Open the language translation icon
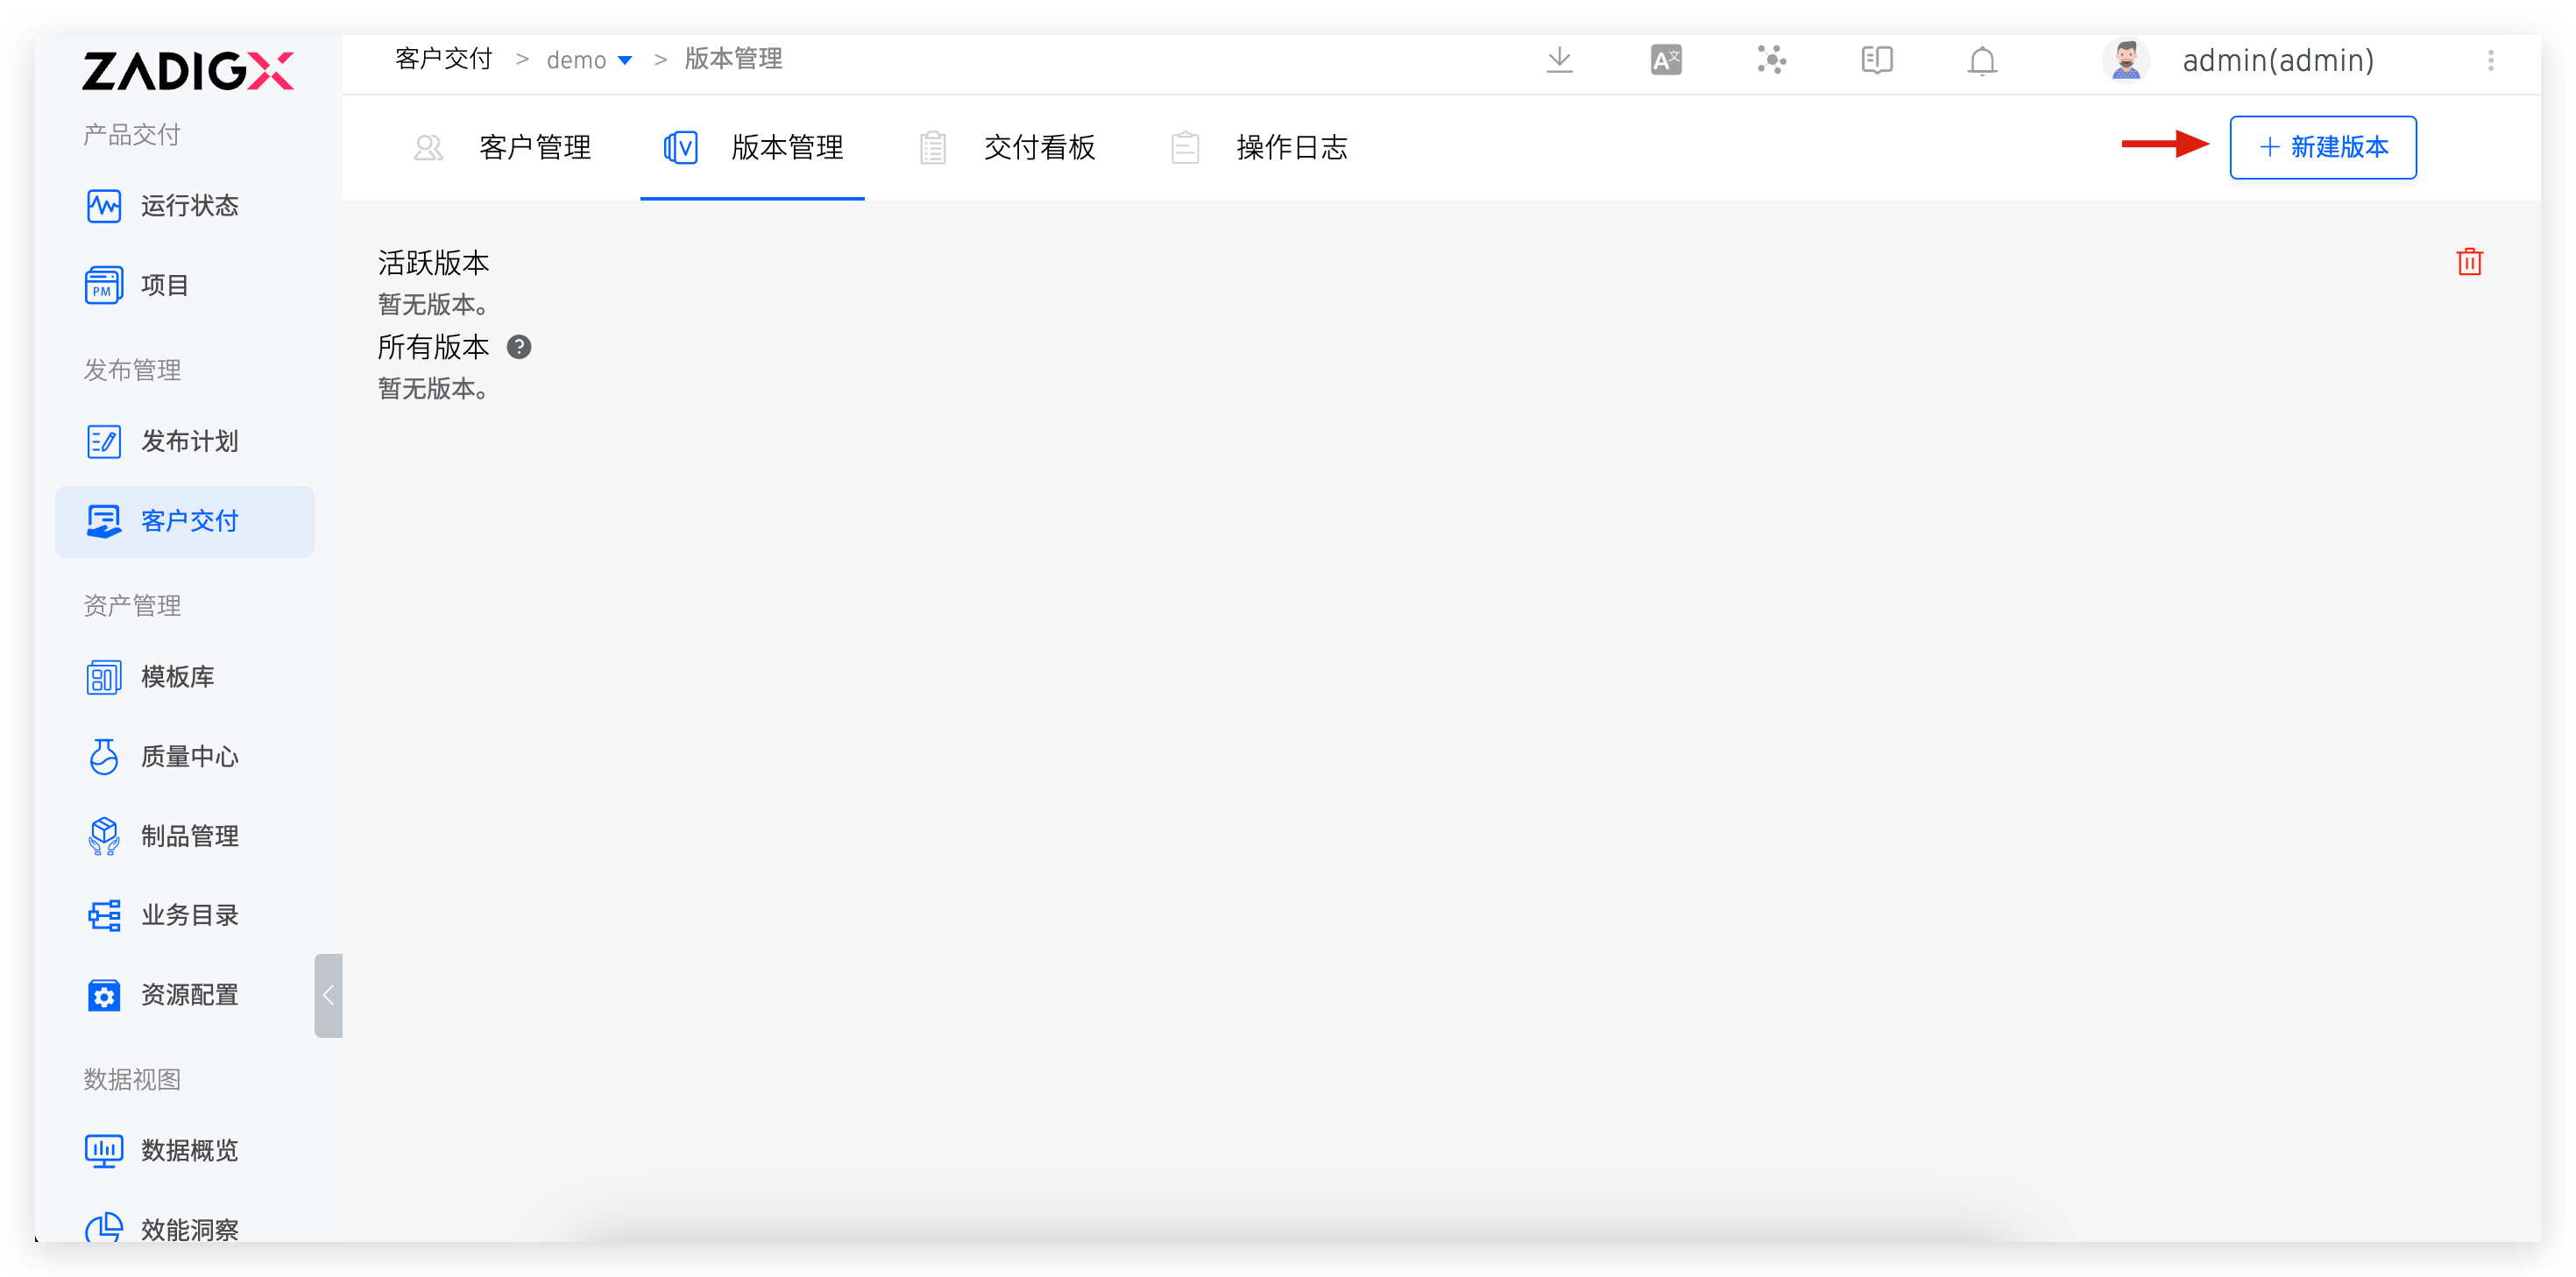 coord(1666,61)
